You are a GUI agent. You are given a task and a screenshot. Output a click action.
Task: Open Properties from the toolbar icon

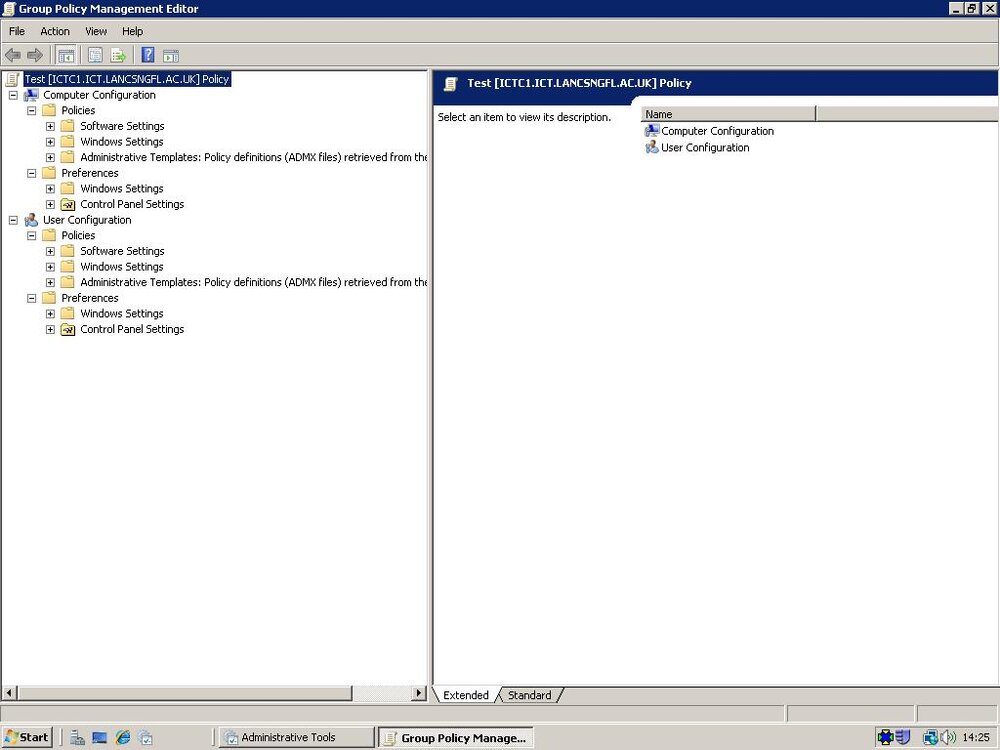click(x=95, y=55)
